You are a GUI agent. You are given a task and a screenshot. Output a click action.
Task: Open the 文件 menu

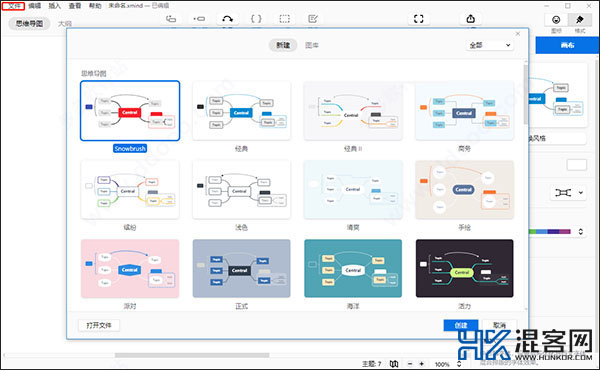(x=13, y=6)
